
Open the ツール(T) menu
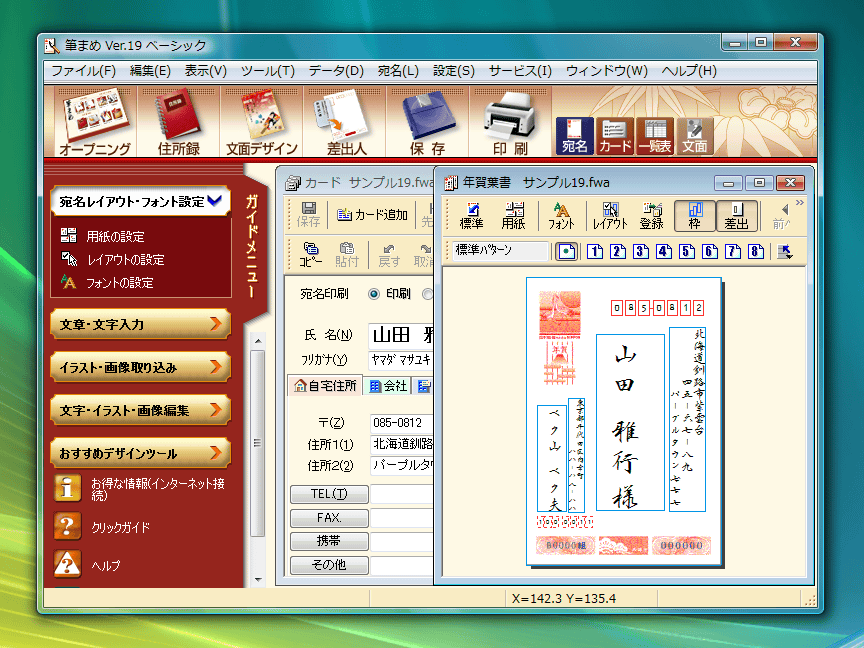pos(268,71)
